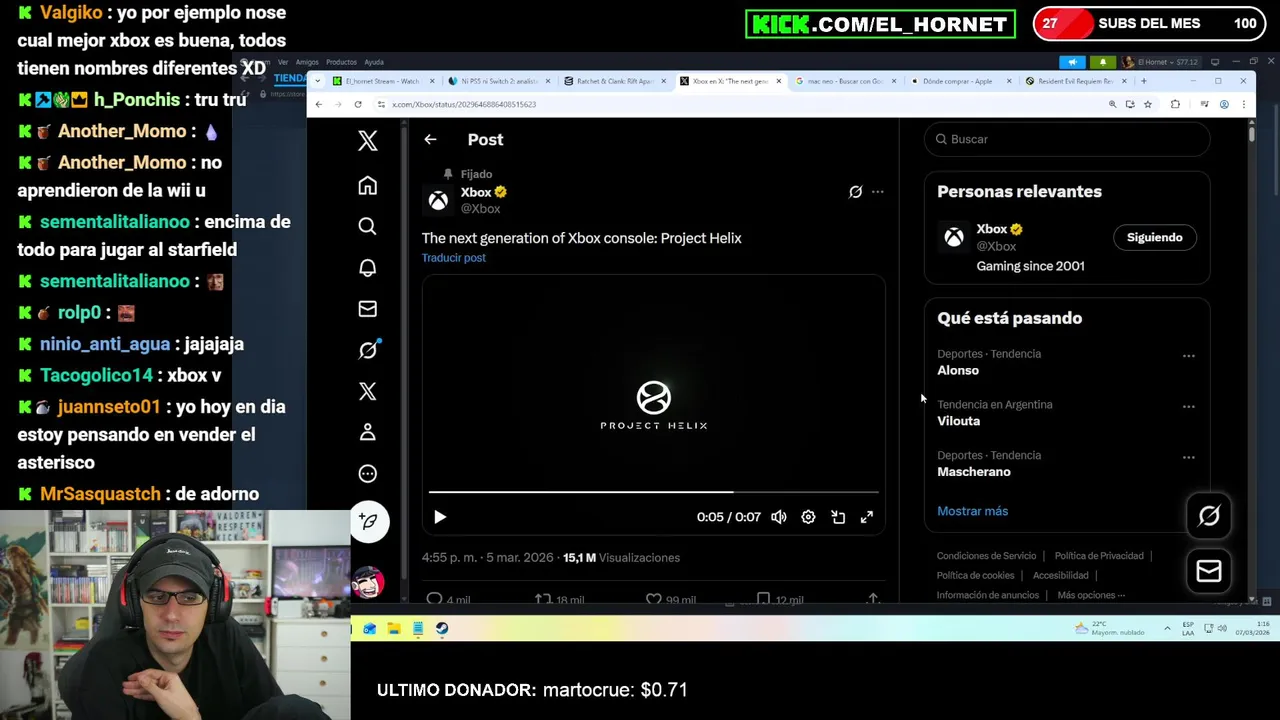Click Grok explain icon on Xbox post
The image size is (1280, 720).
coord(855,192)
